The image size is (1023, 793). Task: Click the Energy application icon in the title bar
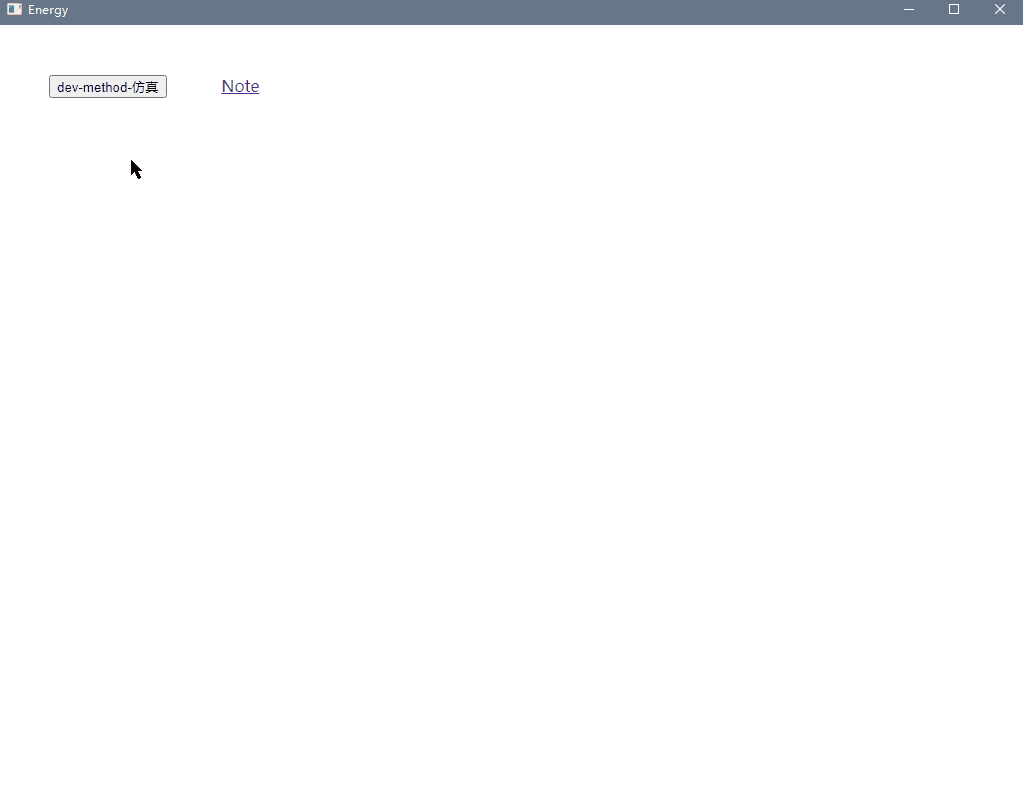(14, 9)
